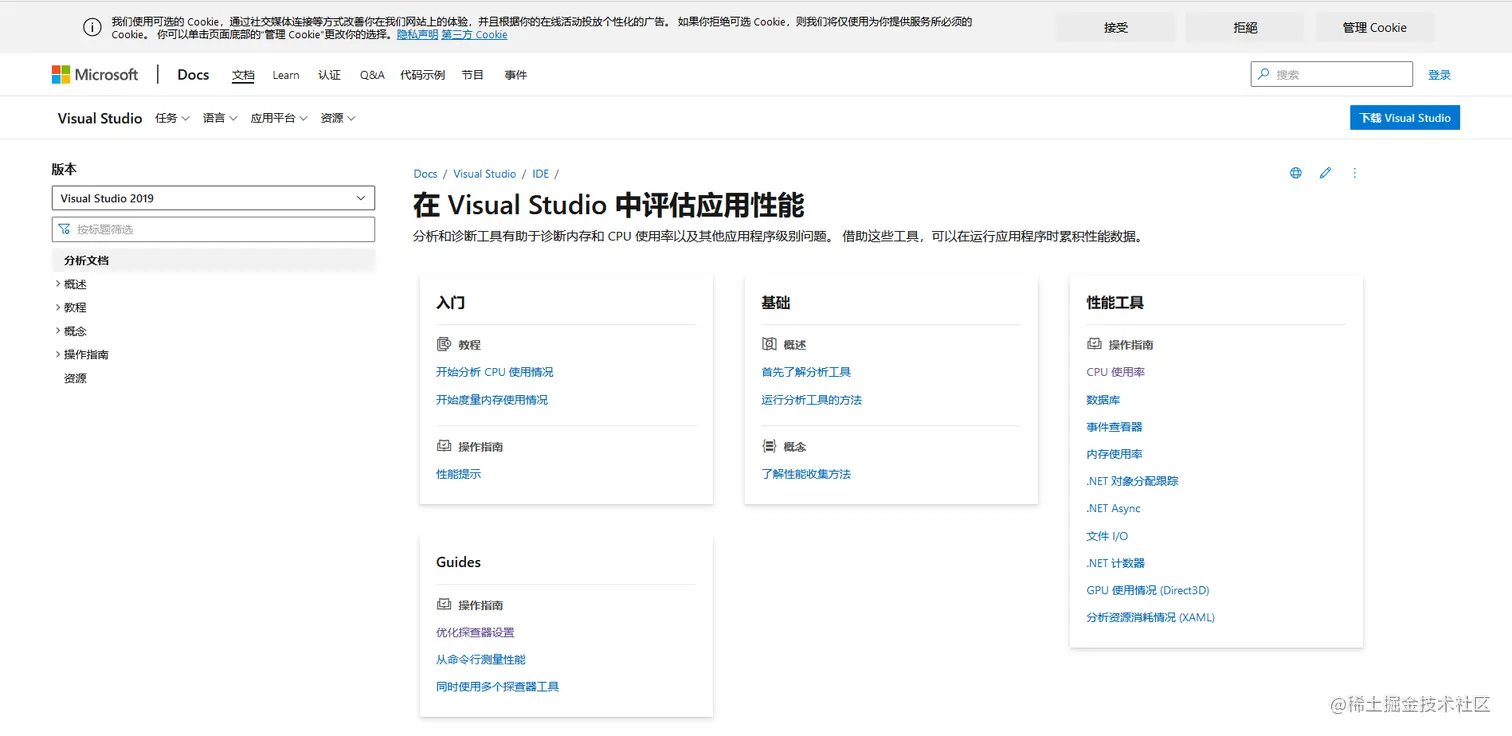
Task: Open the language/globe icon near the breadcrumb
Action: coord(1295,173)
